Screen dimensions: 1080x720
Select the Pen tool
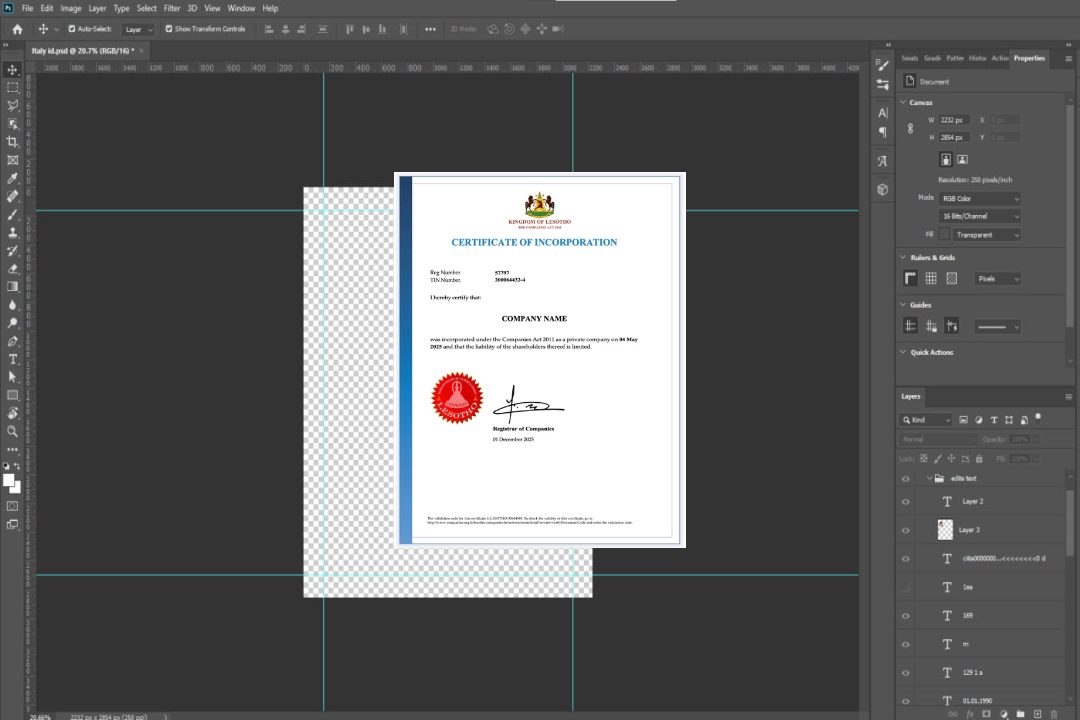tap(12, 341)
